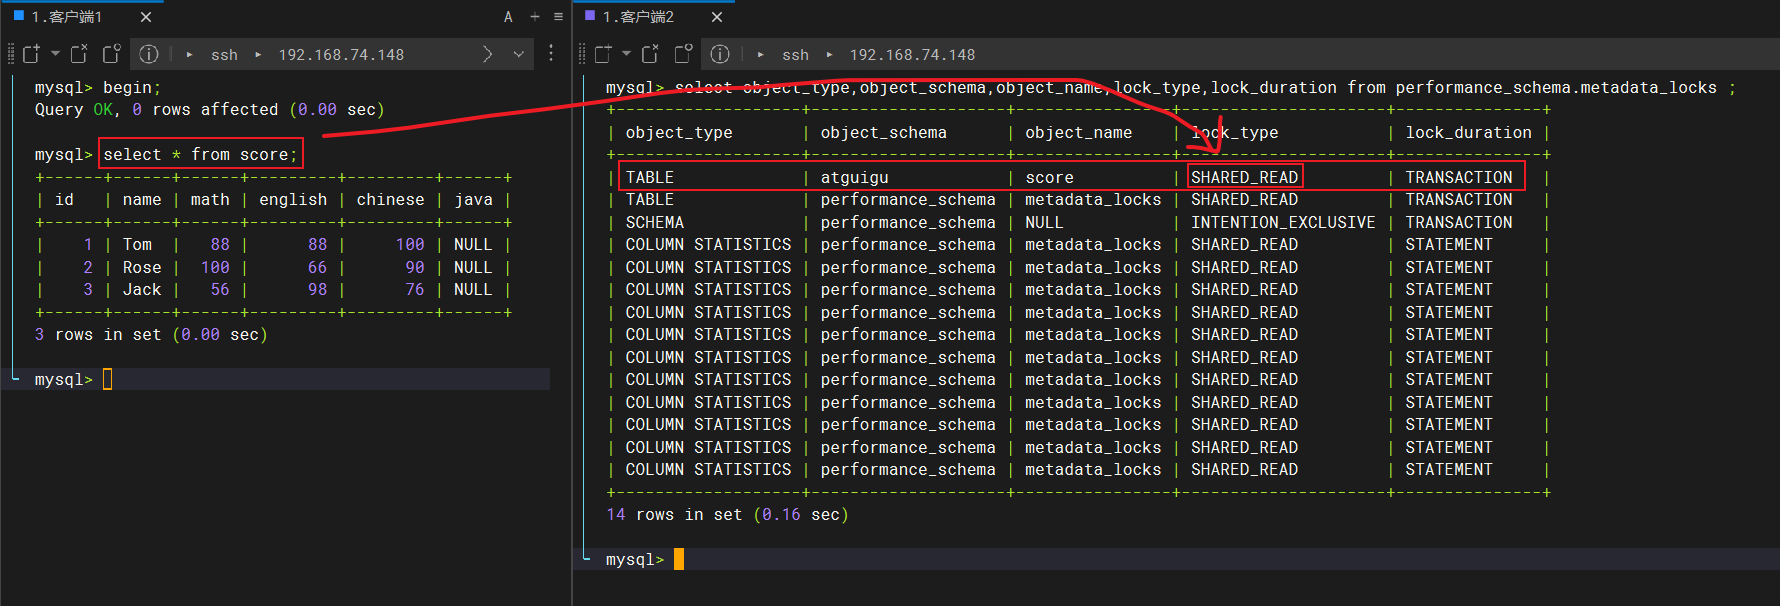Expand the new session dropdown arrow in 客户端2 toolbar
1780x606 pixels.
[x=626, y=54]
